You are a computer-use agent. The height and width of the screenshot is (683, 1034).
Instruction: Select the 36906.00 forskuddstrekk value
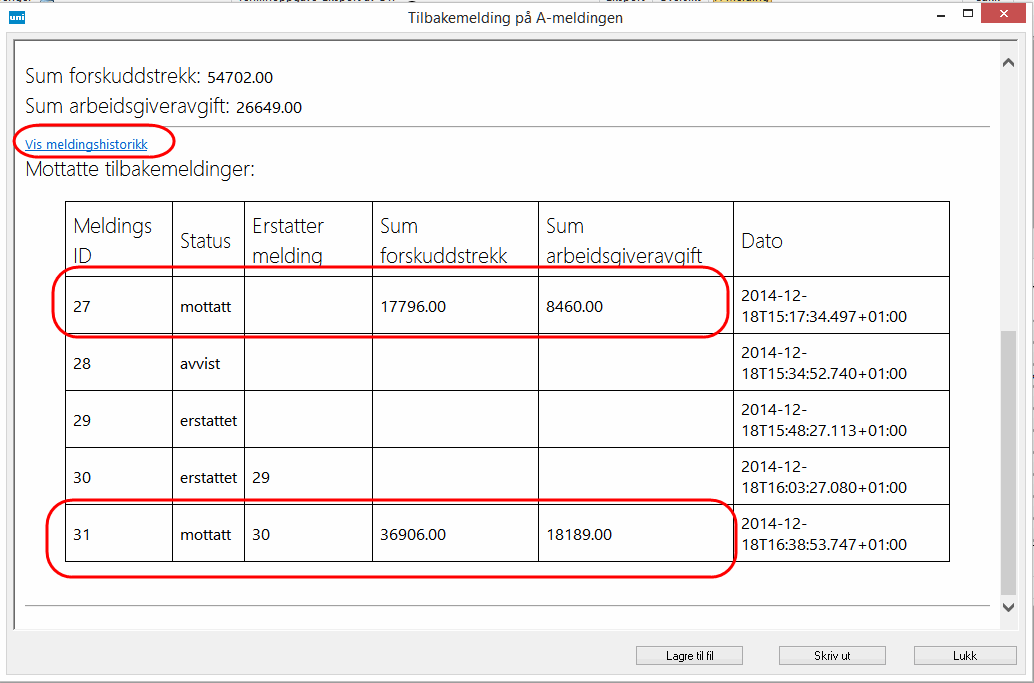pos(413,535)
